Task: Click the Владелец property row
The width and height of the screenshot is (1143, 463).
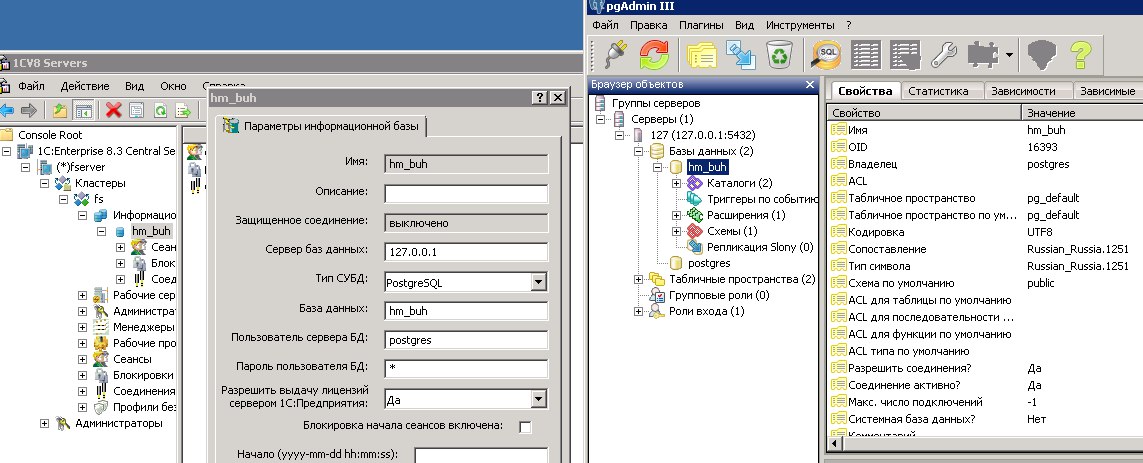Action: 984,164
